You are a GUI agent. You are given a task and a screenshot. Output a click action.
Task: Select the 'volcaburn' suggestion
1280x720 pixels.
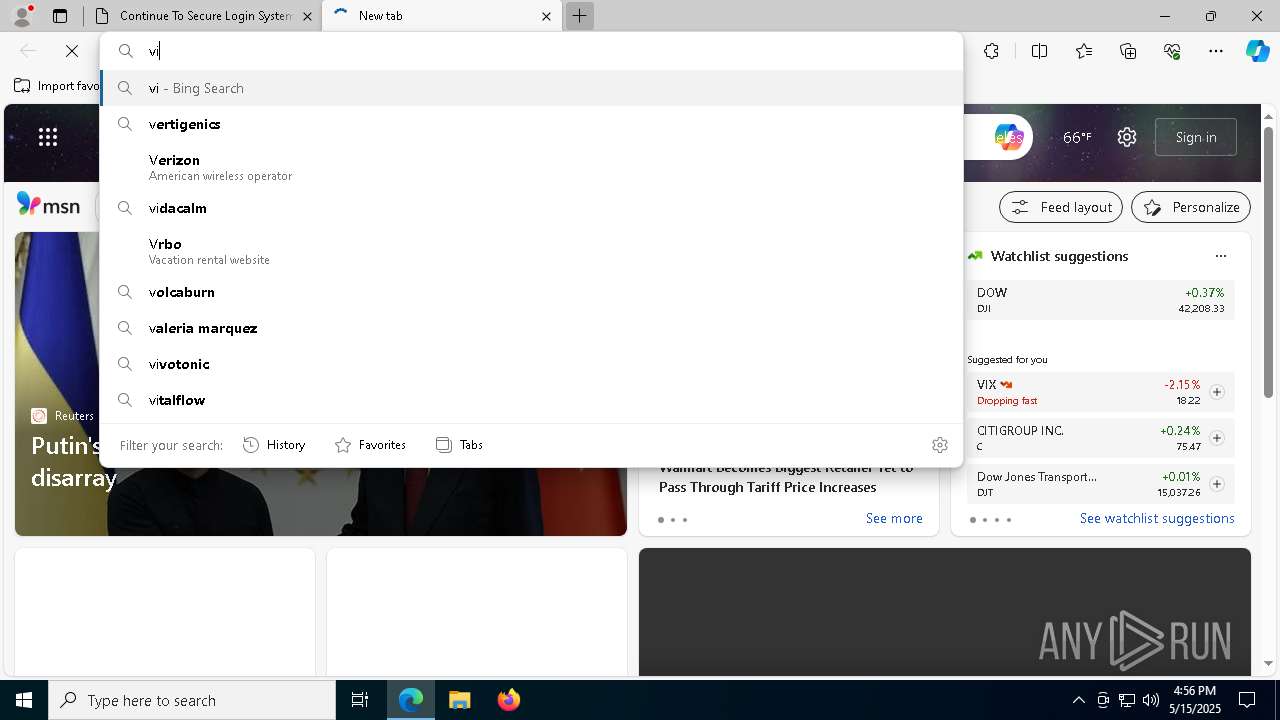pos(531,292)
